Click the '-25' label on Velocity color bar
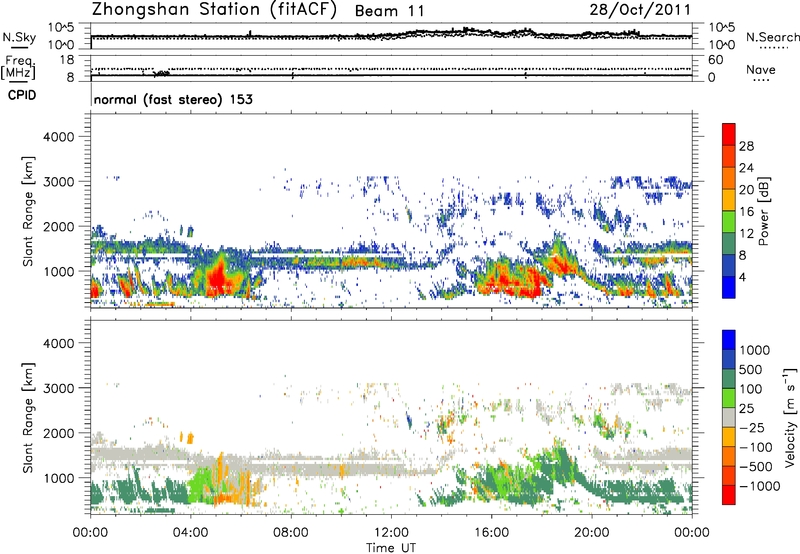 point(752,428)
